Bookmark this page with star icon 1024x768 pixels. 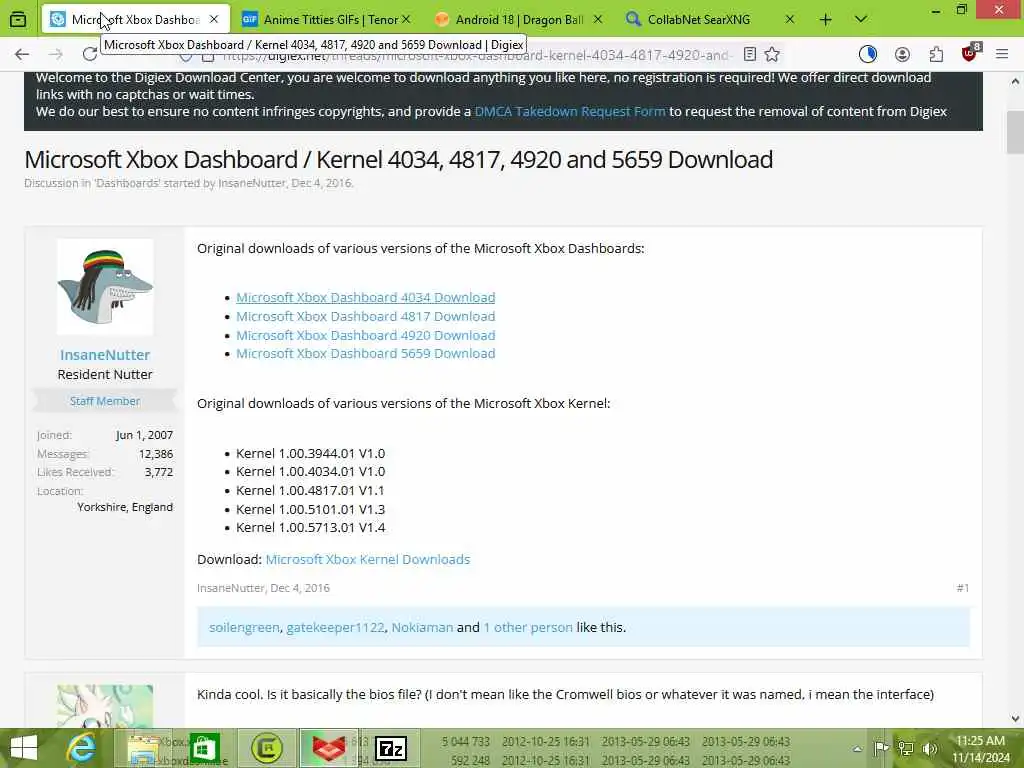pyautogui.click(x=772, y=54)
